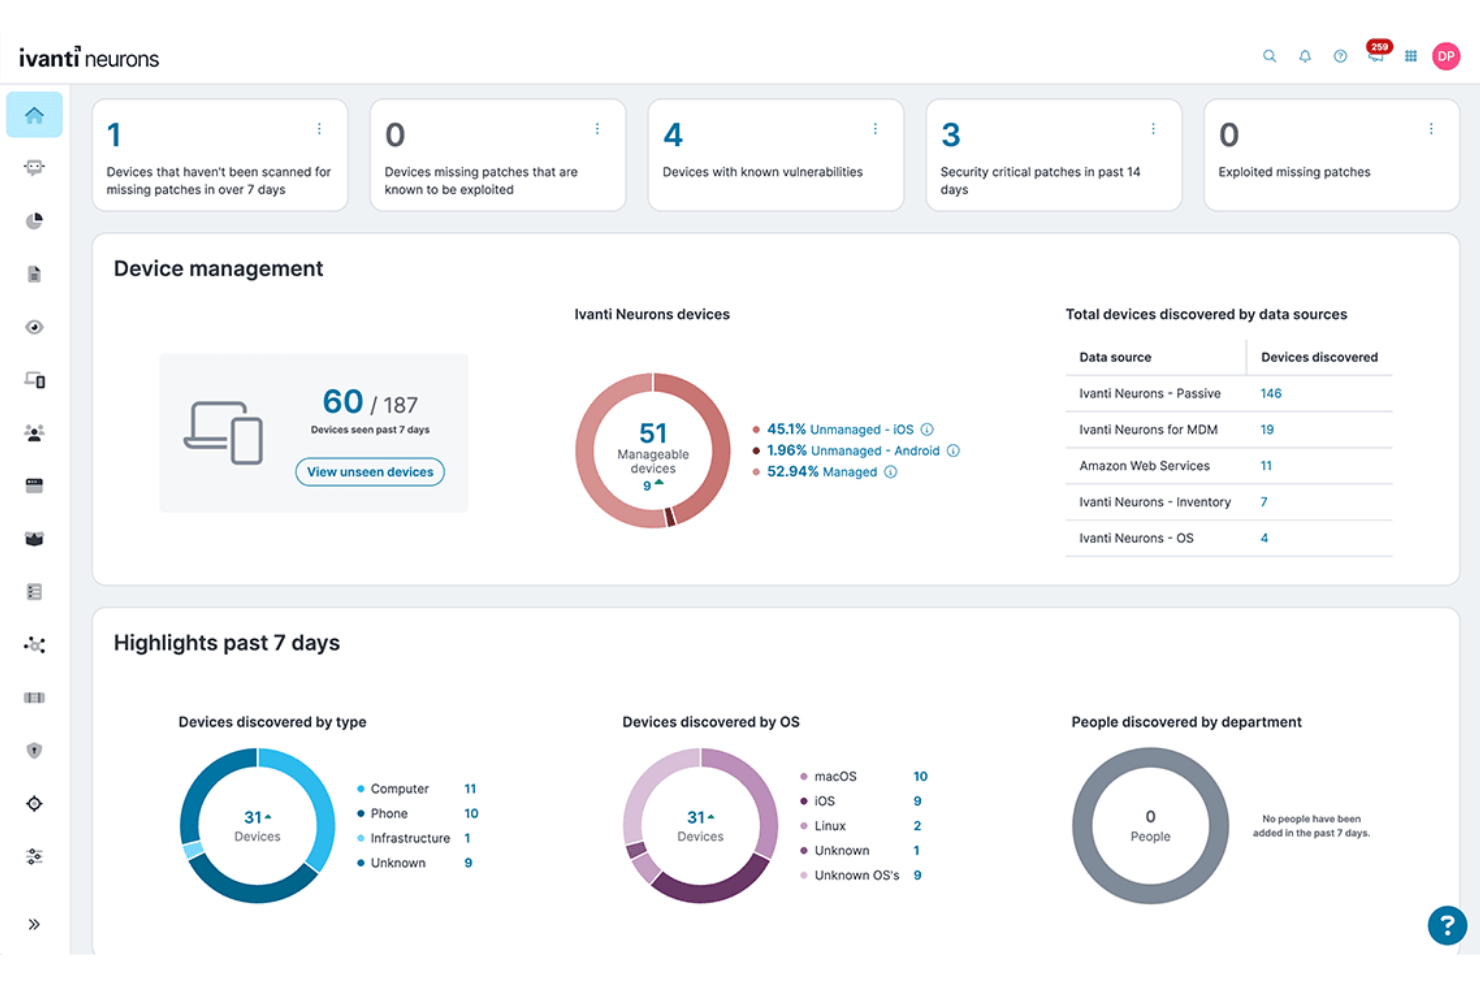Open the window/card sidebar icon
Screen dimensions: 1480x987
click(34, 486)
